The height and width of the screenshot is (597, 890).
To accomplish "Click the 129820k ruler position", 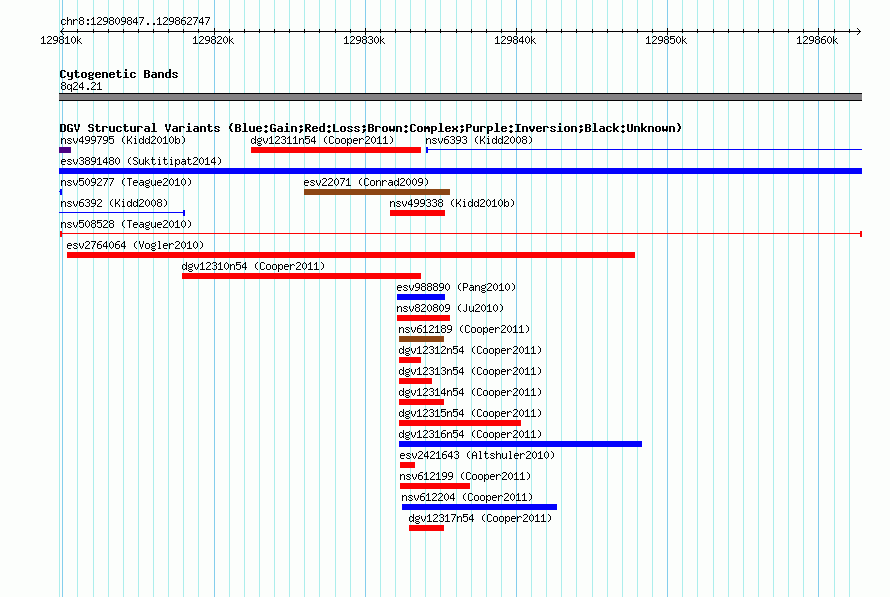I will (x=213, y=40).
